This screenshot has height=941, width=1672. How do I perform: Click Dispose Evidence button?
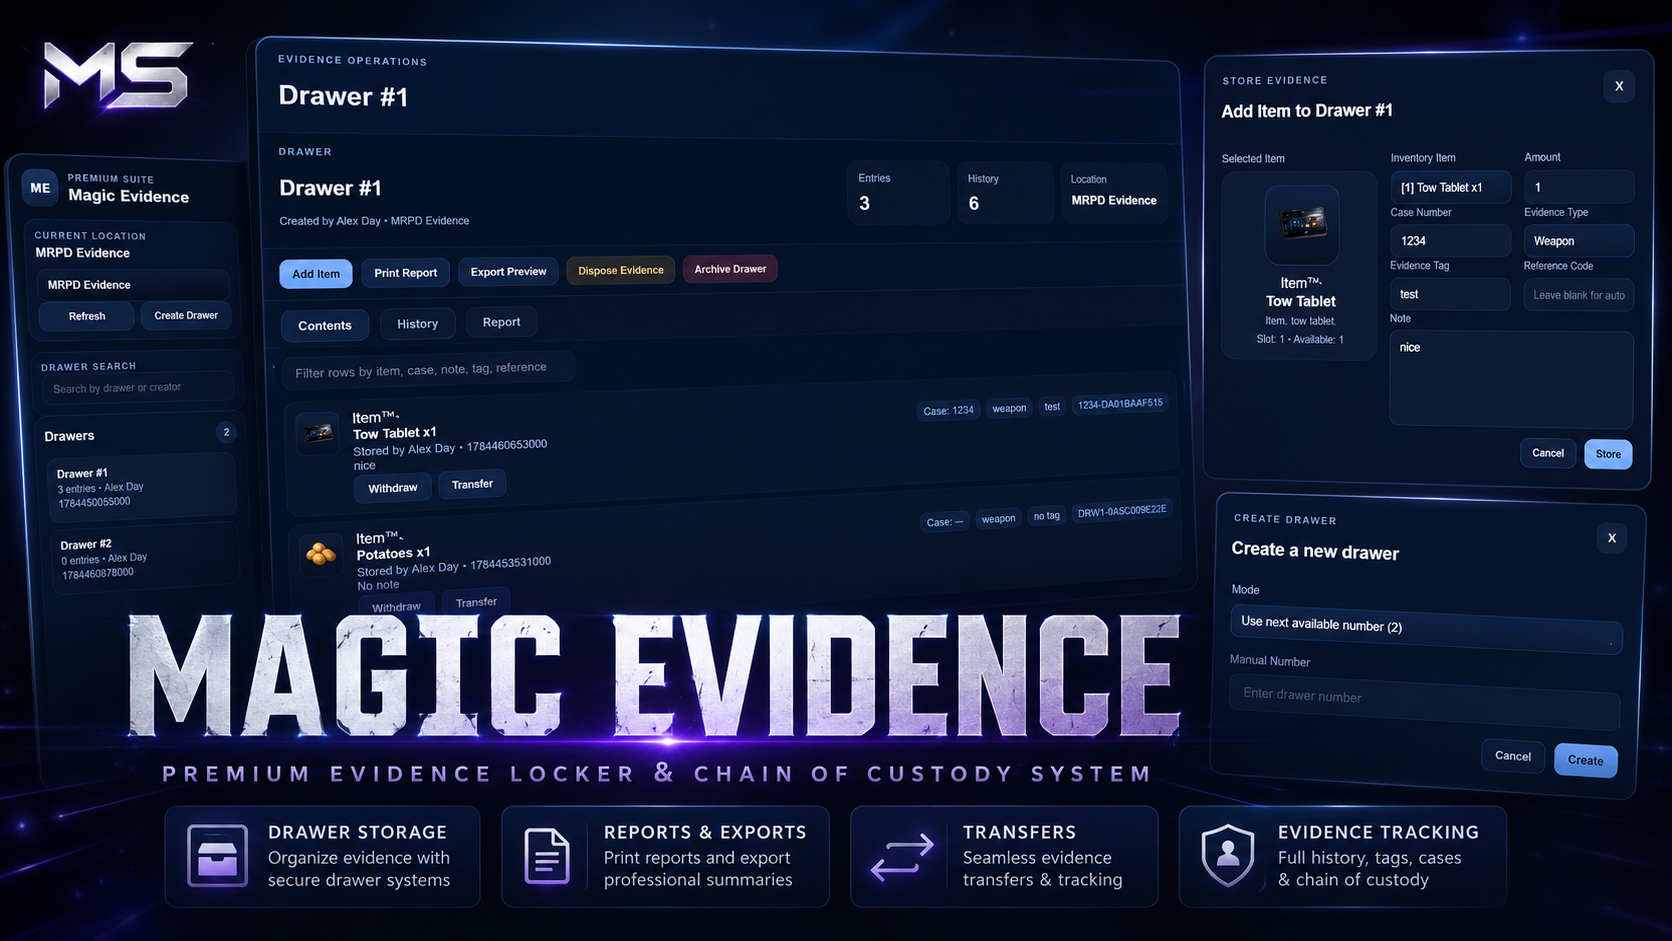tap(620, 270)
